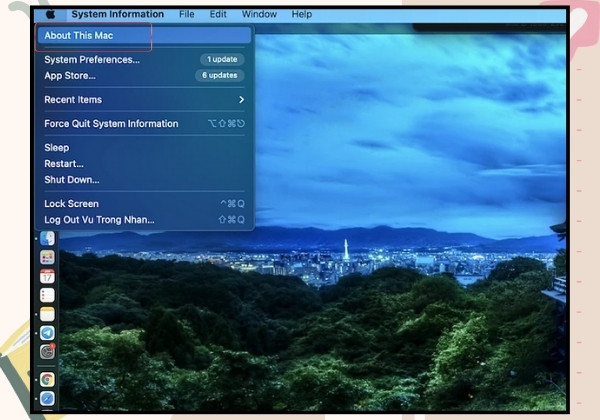This screenshot has width=600, height=420.
Task: Choose Force Quit System Information
Action: [x=144, y=124]
